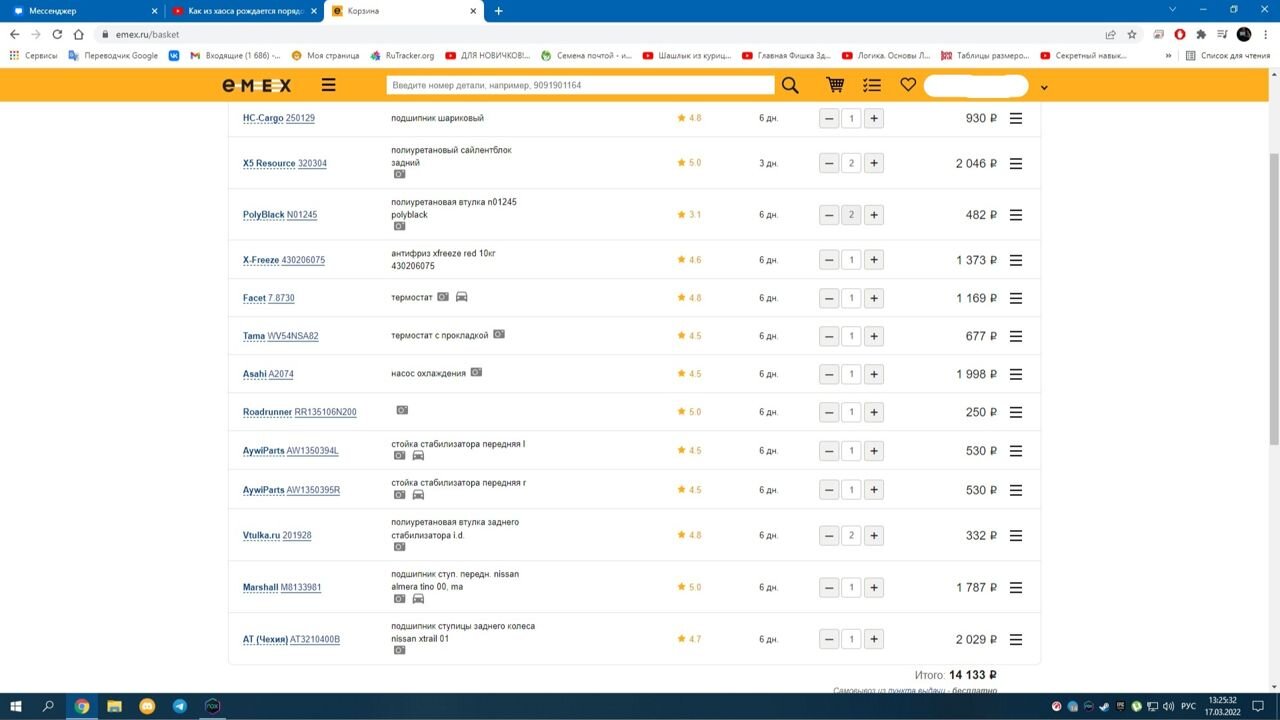
Task: Click camera icon in the Facet thermostat row
Action: (x=443, y=297)
